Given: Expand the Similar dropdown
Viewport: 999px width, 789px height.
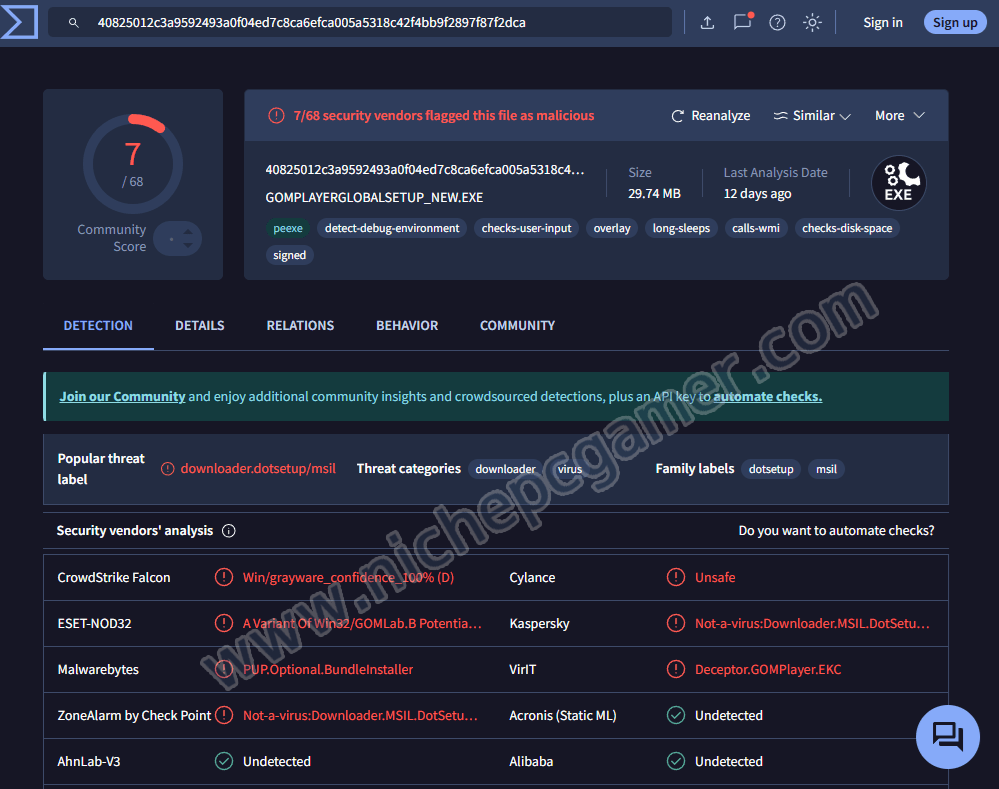Looking at the screenshot, I should (812, 116).
